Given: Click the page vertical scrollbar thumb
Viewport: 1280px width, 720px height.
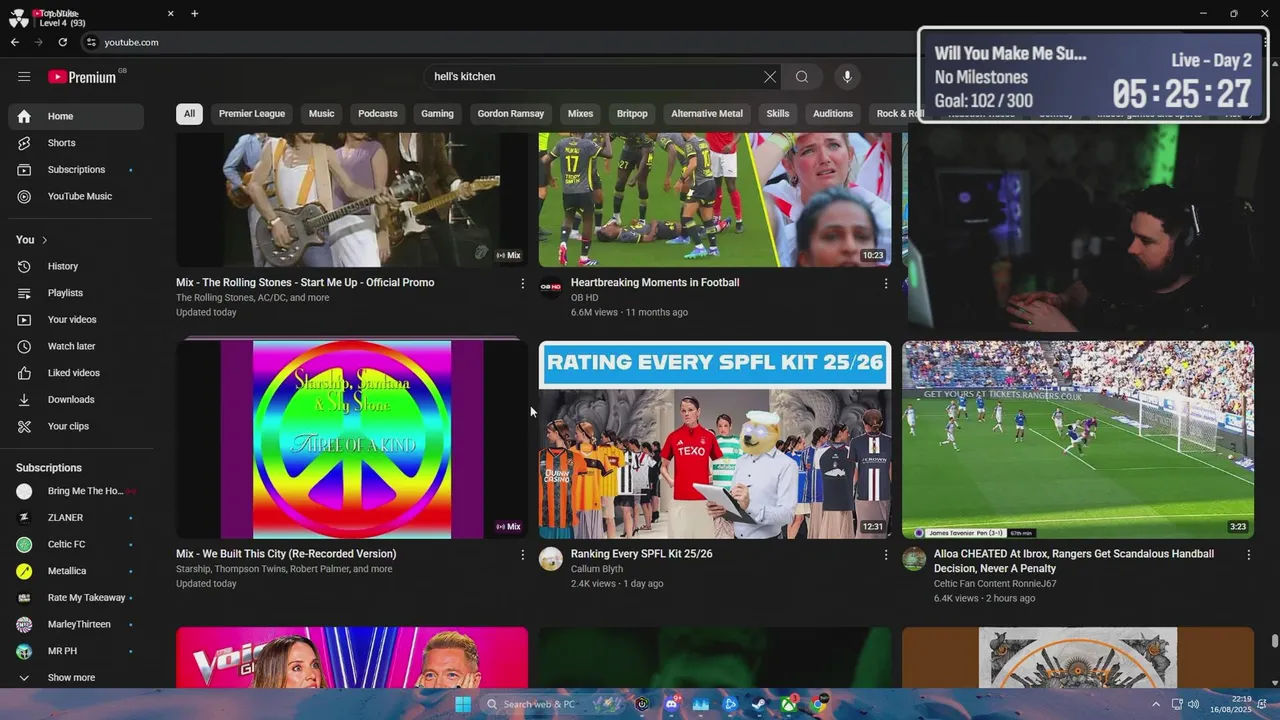Looking at the screenshot, I should coord(1274,641).
